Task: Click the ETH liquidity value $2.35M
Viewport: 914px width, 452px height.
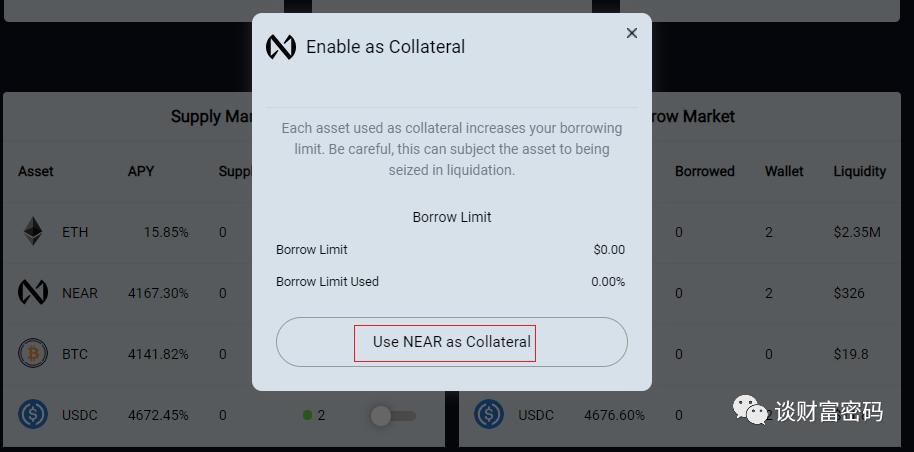Action: (x=857, y=232)
